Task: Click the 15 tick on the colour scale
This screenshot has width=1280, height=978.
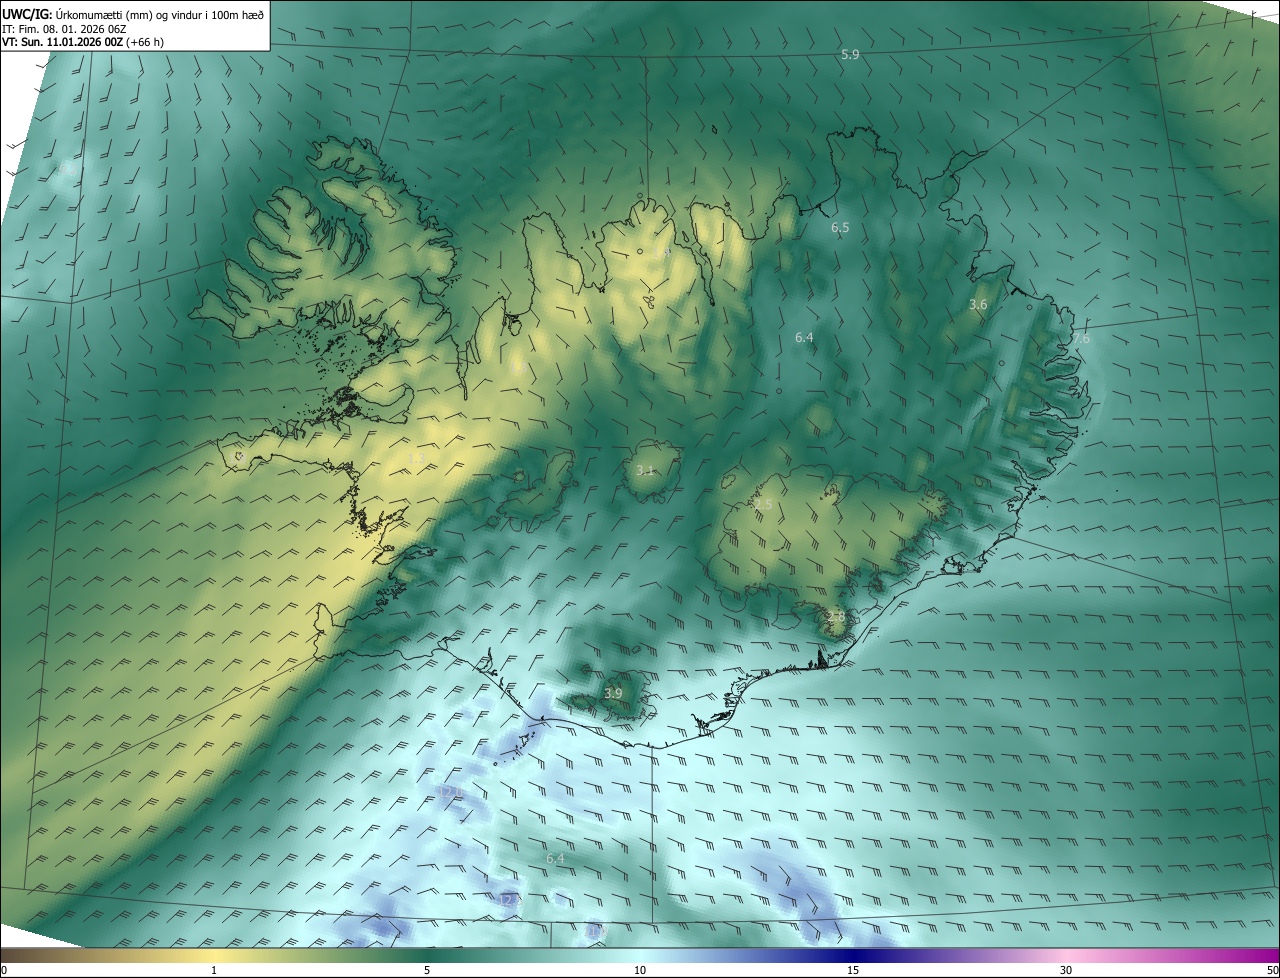Action: point(853,970)
